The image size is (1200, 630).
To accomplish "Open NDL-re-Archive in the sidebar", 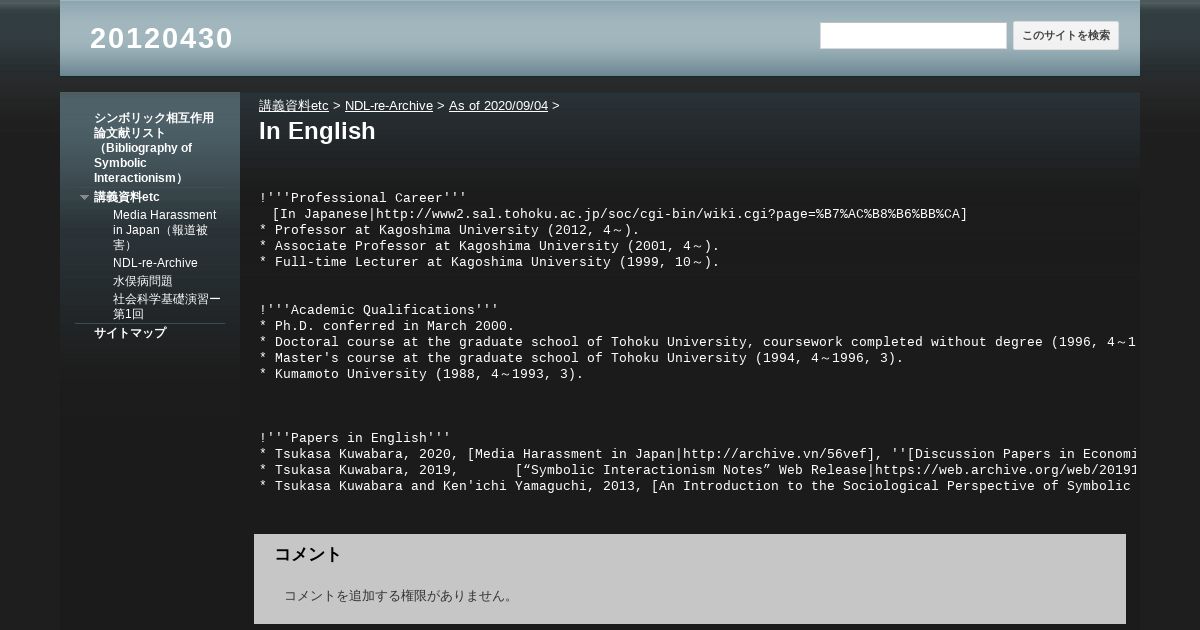I will pos(155,263).
